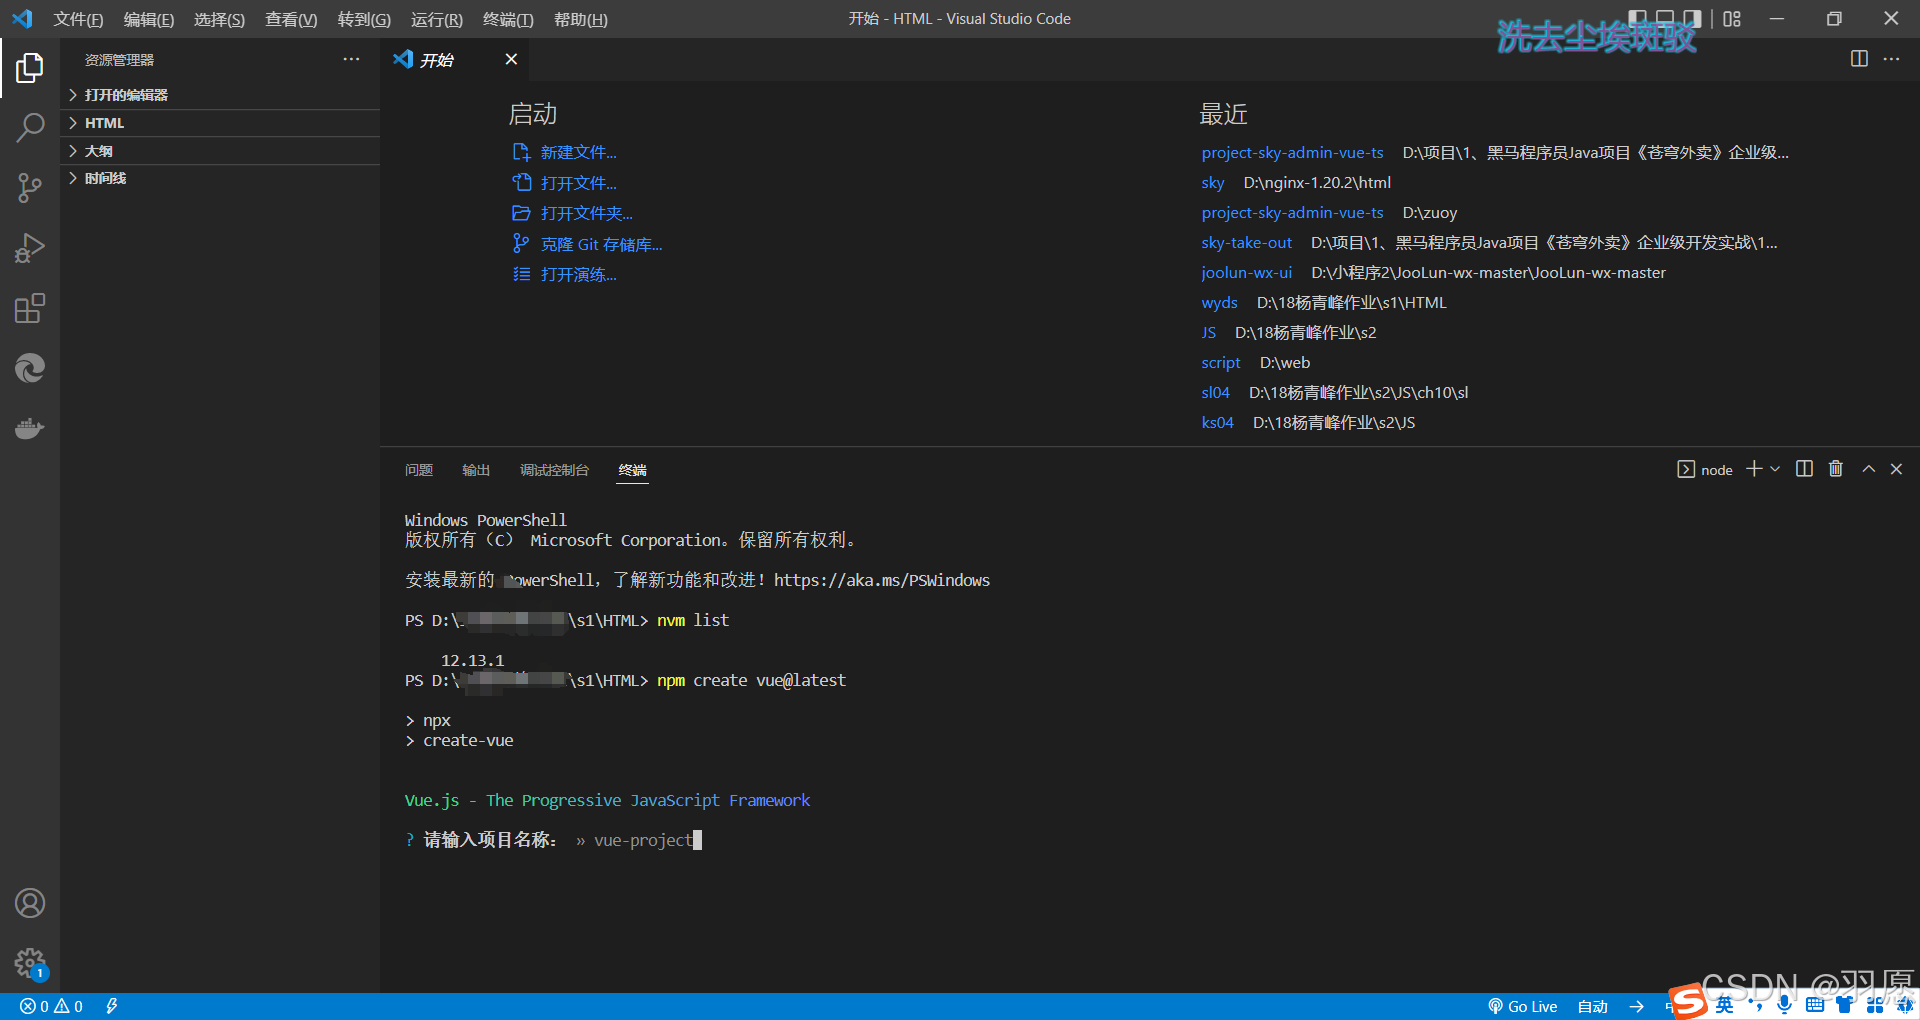Screen dimensions: 1920x1020
Task: Open explorer panel more actions ellipsis
Action: coord(351,60)
